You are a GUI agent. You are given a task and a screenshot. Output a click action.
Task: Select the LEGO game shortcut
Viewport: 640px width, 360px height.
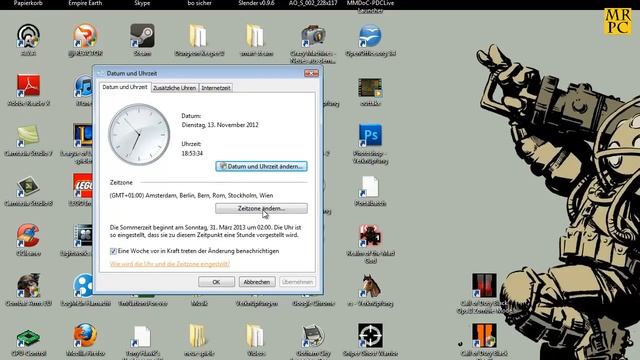[x=83, y=186]
